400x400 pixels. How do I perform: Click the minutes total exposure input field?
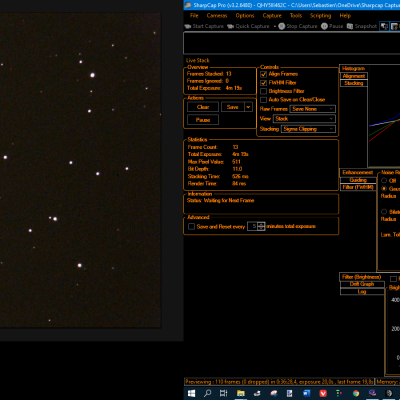(252, 226)
